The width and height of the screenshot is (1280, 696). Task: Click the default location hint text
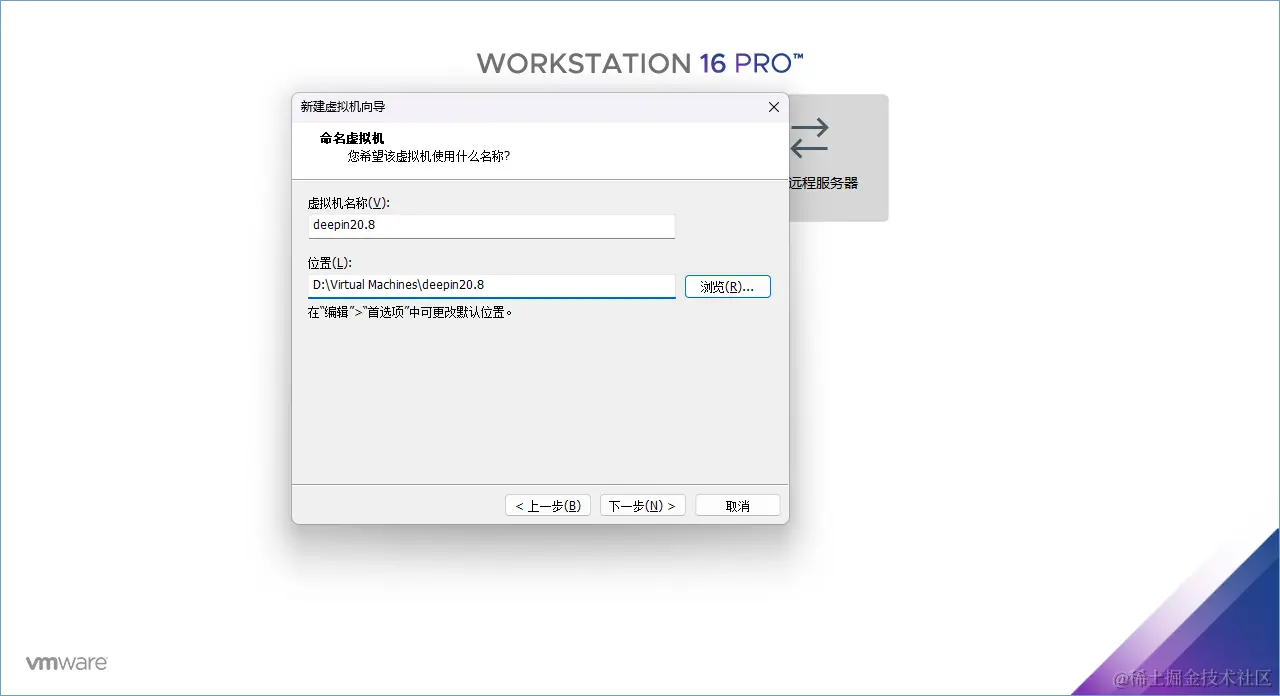410,312
